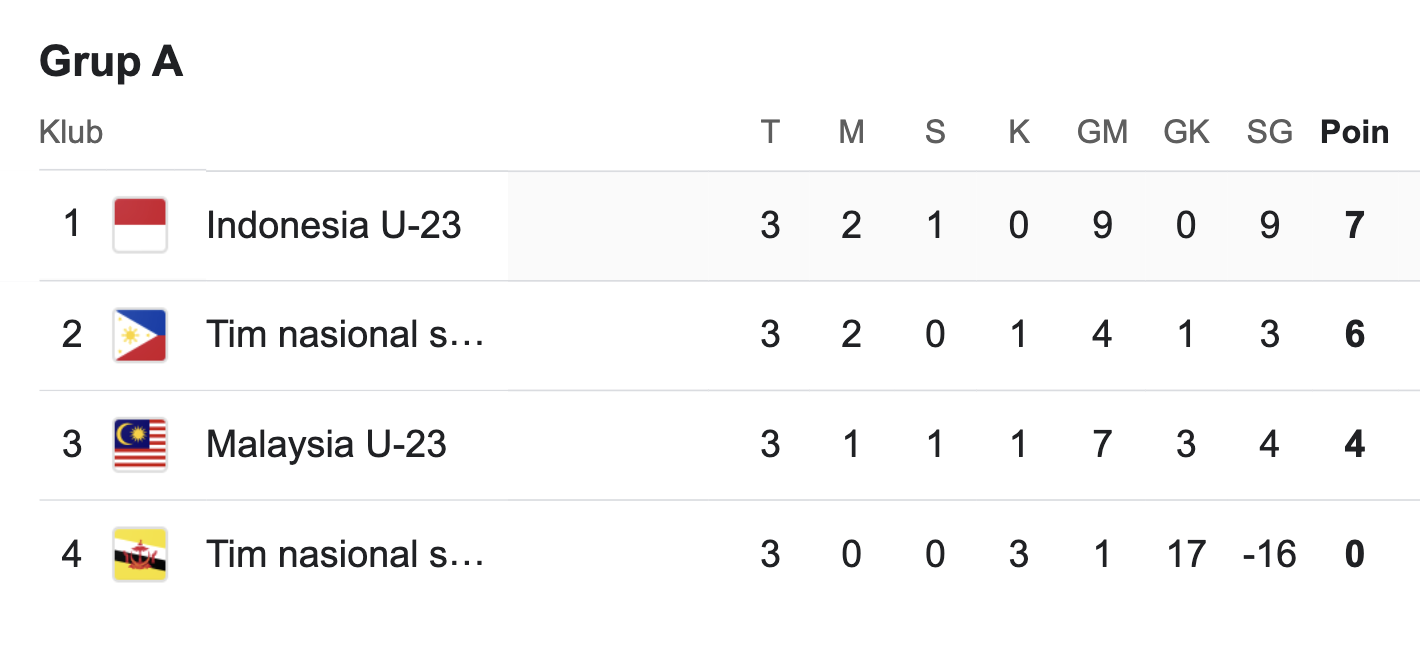Click the Grup A heading
The image size is (1420, 668).
pyautogui.click(x=111, y=63)
